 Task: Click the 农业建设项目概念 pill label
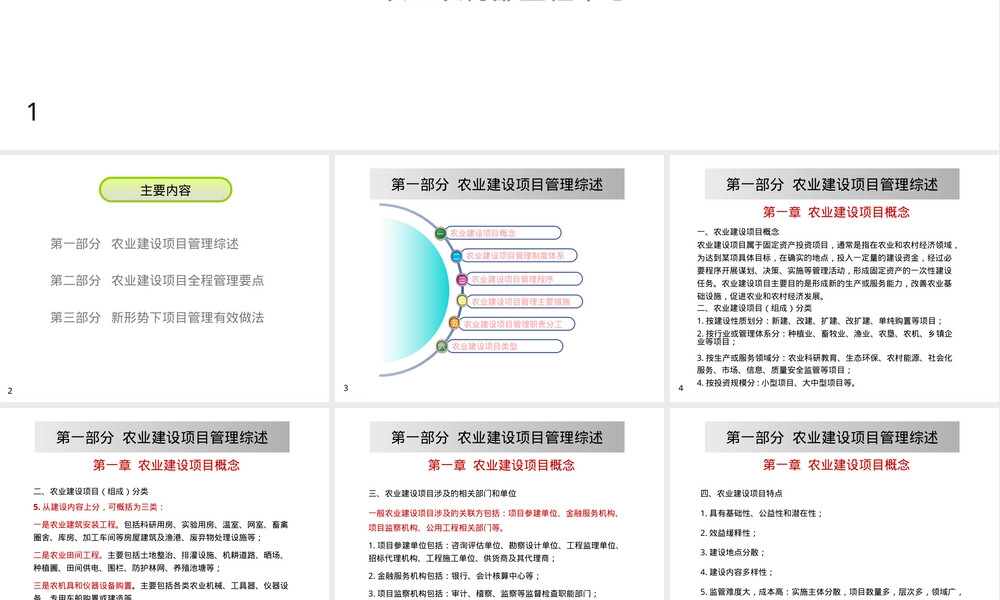coord(504,233)
